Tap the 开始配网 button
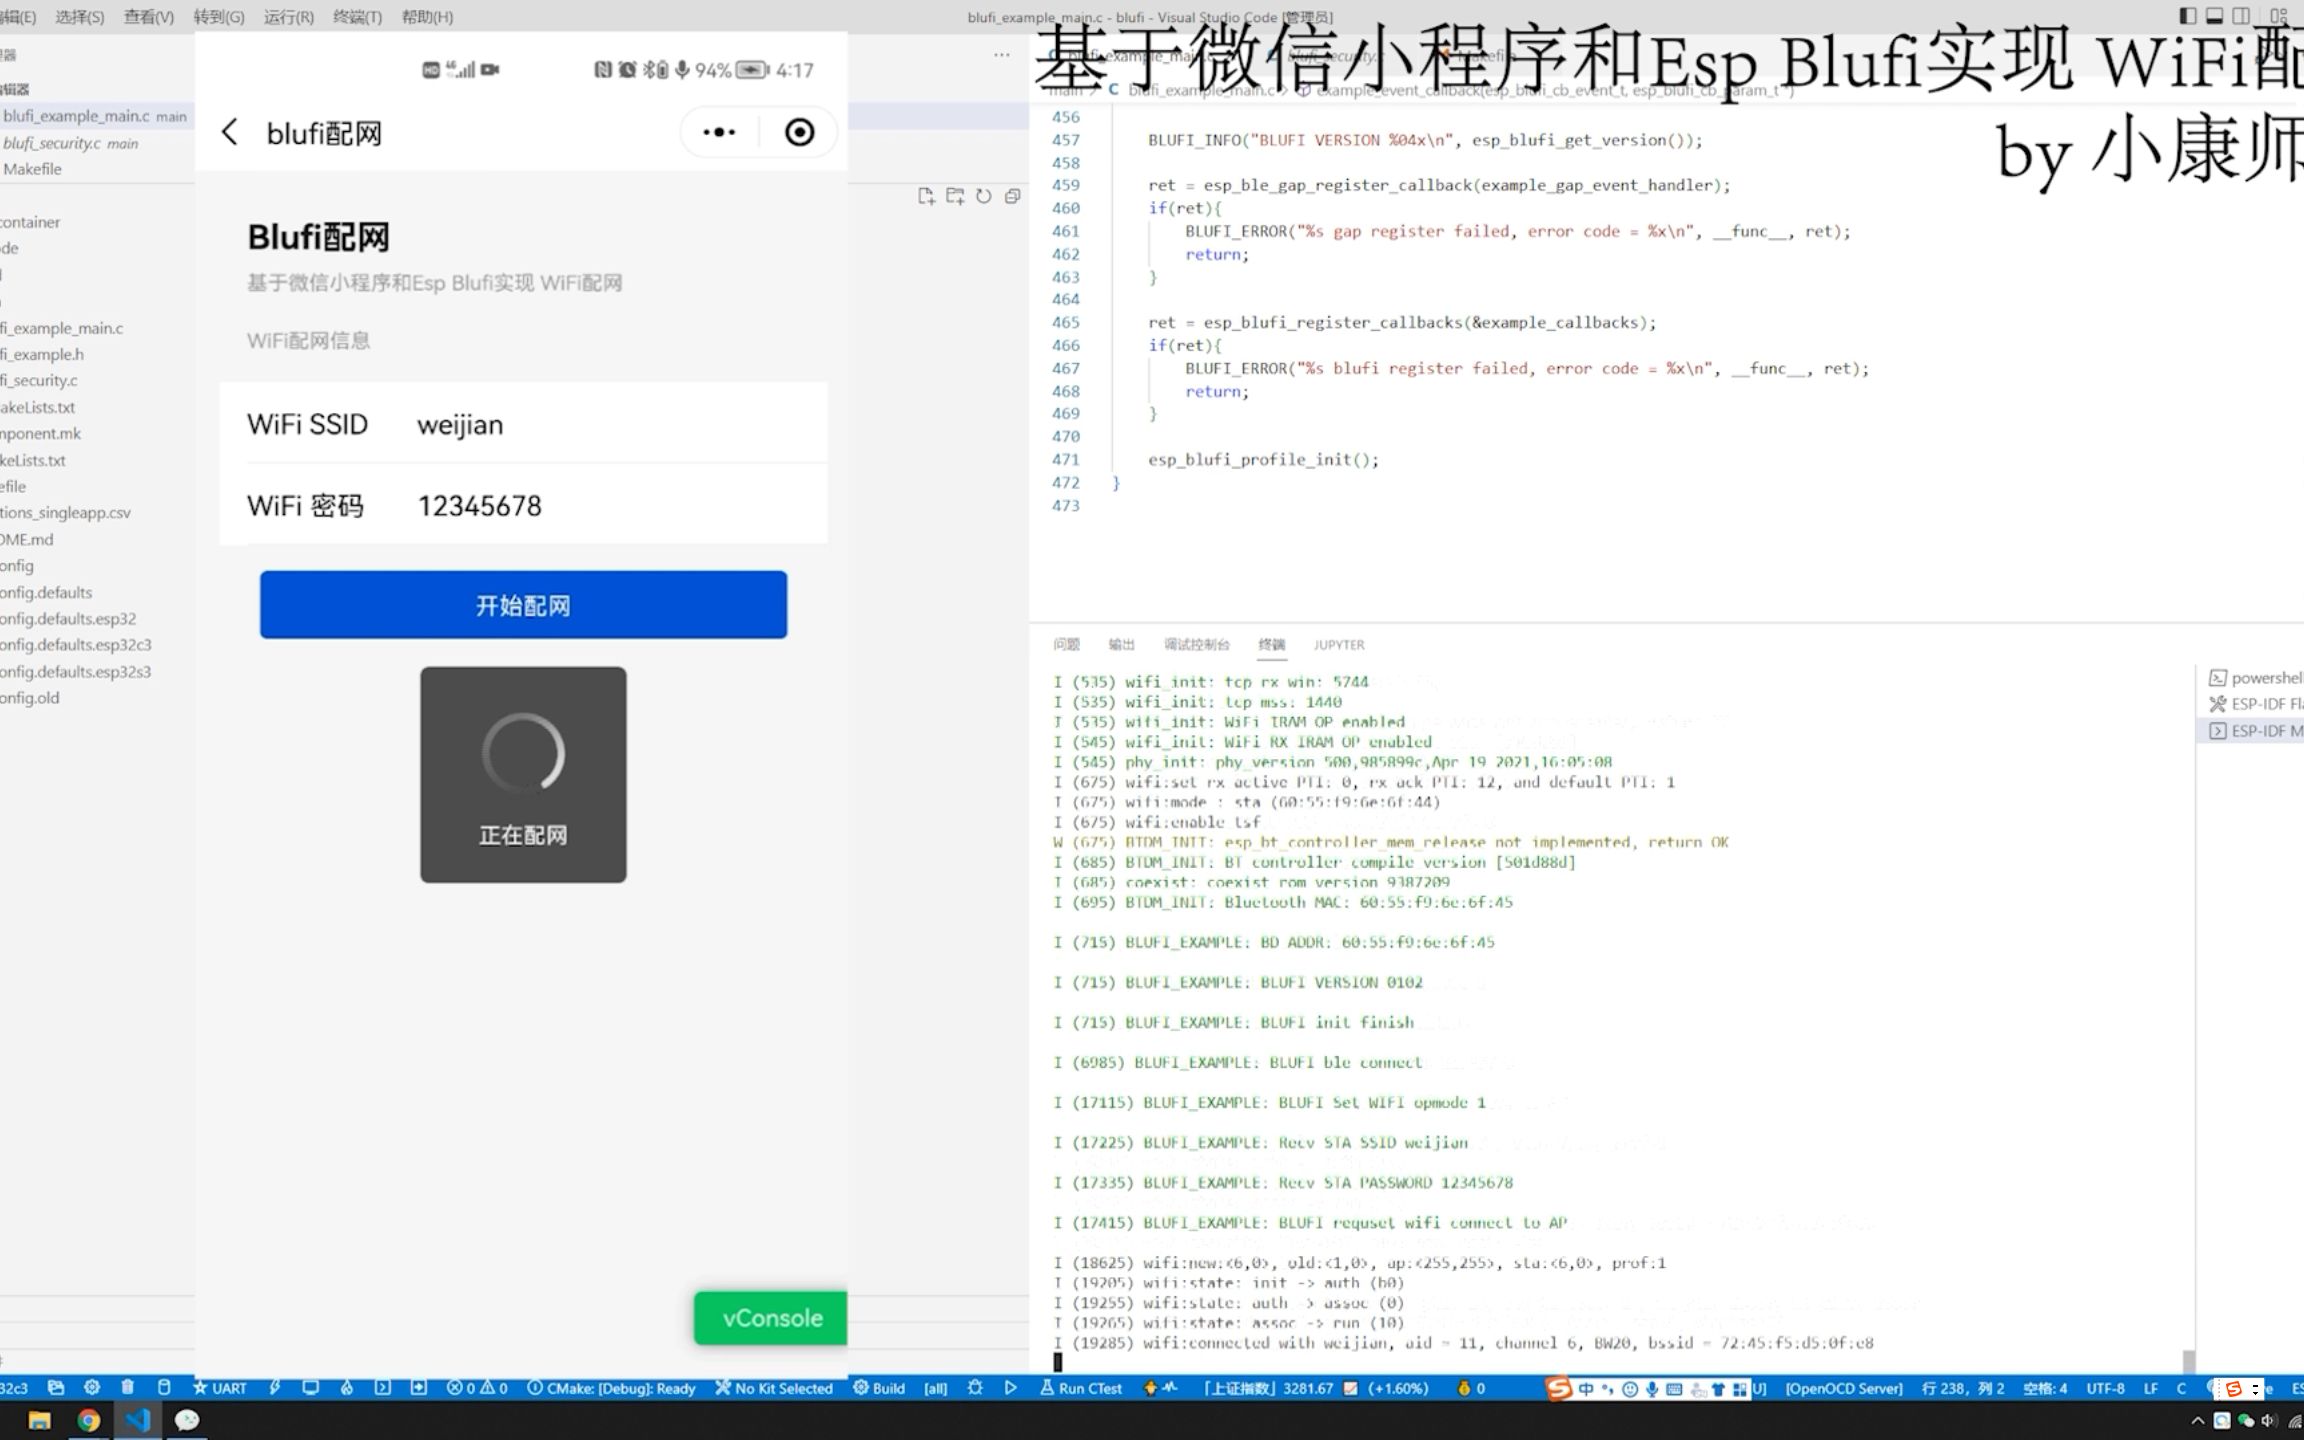 point(523,604)
